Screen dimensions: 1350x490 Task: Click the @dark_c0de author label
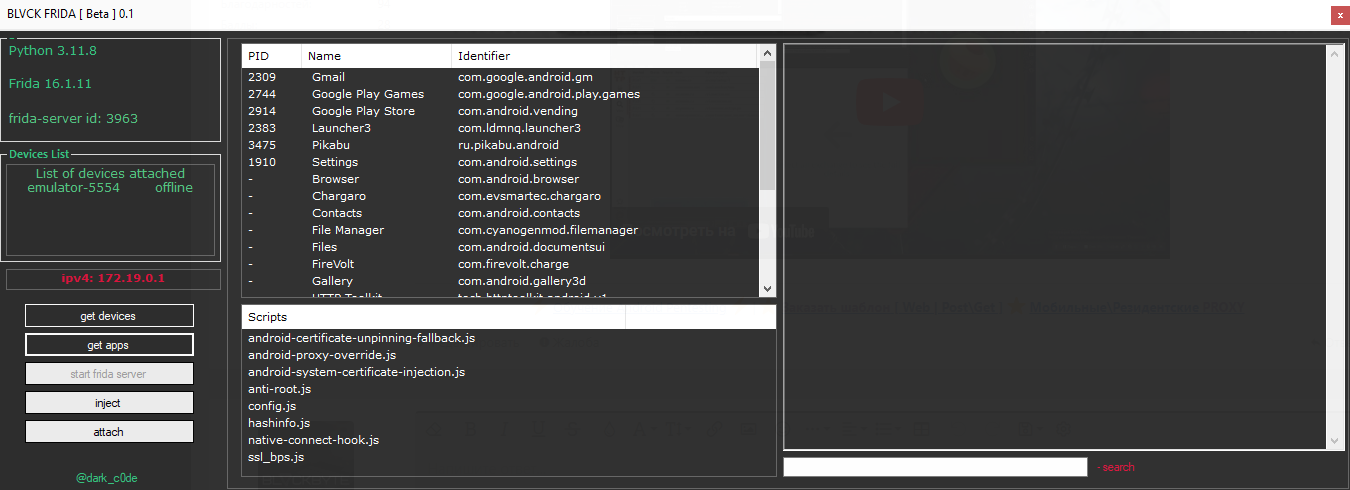tap(107, 478)
